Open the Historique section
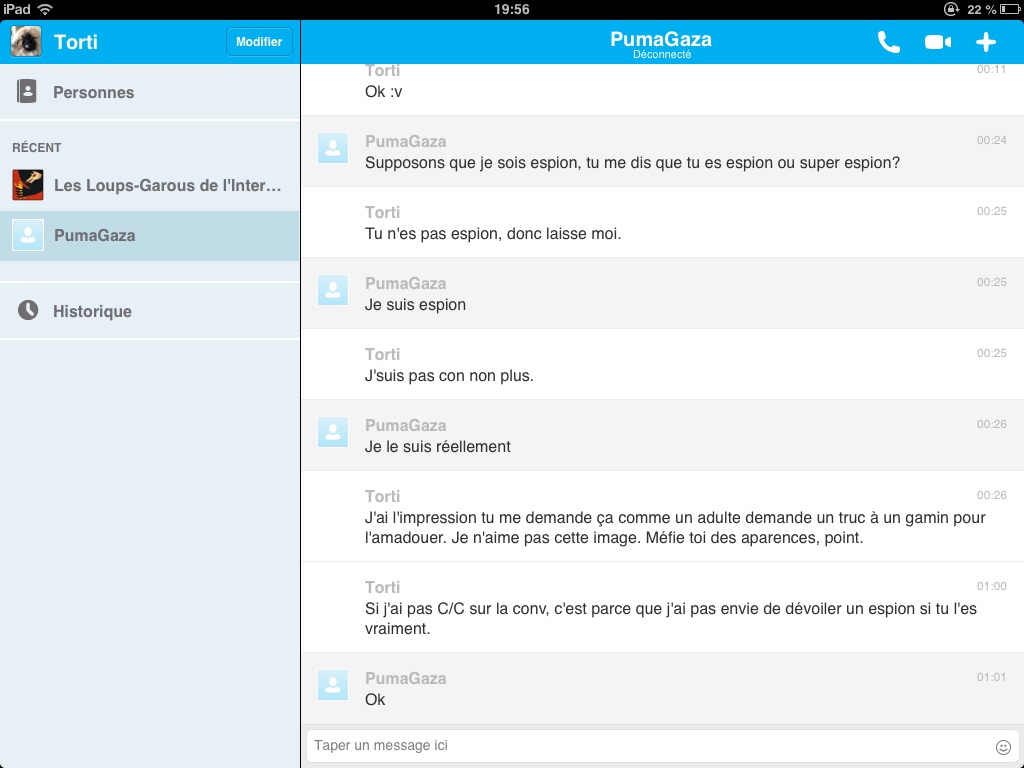The image size is (1024, 768). pyautogui.click(x=93, y=312)
